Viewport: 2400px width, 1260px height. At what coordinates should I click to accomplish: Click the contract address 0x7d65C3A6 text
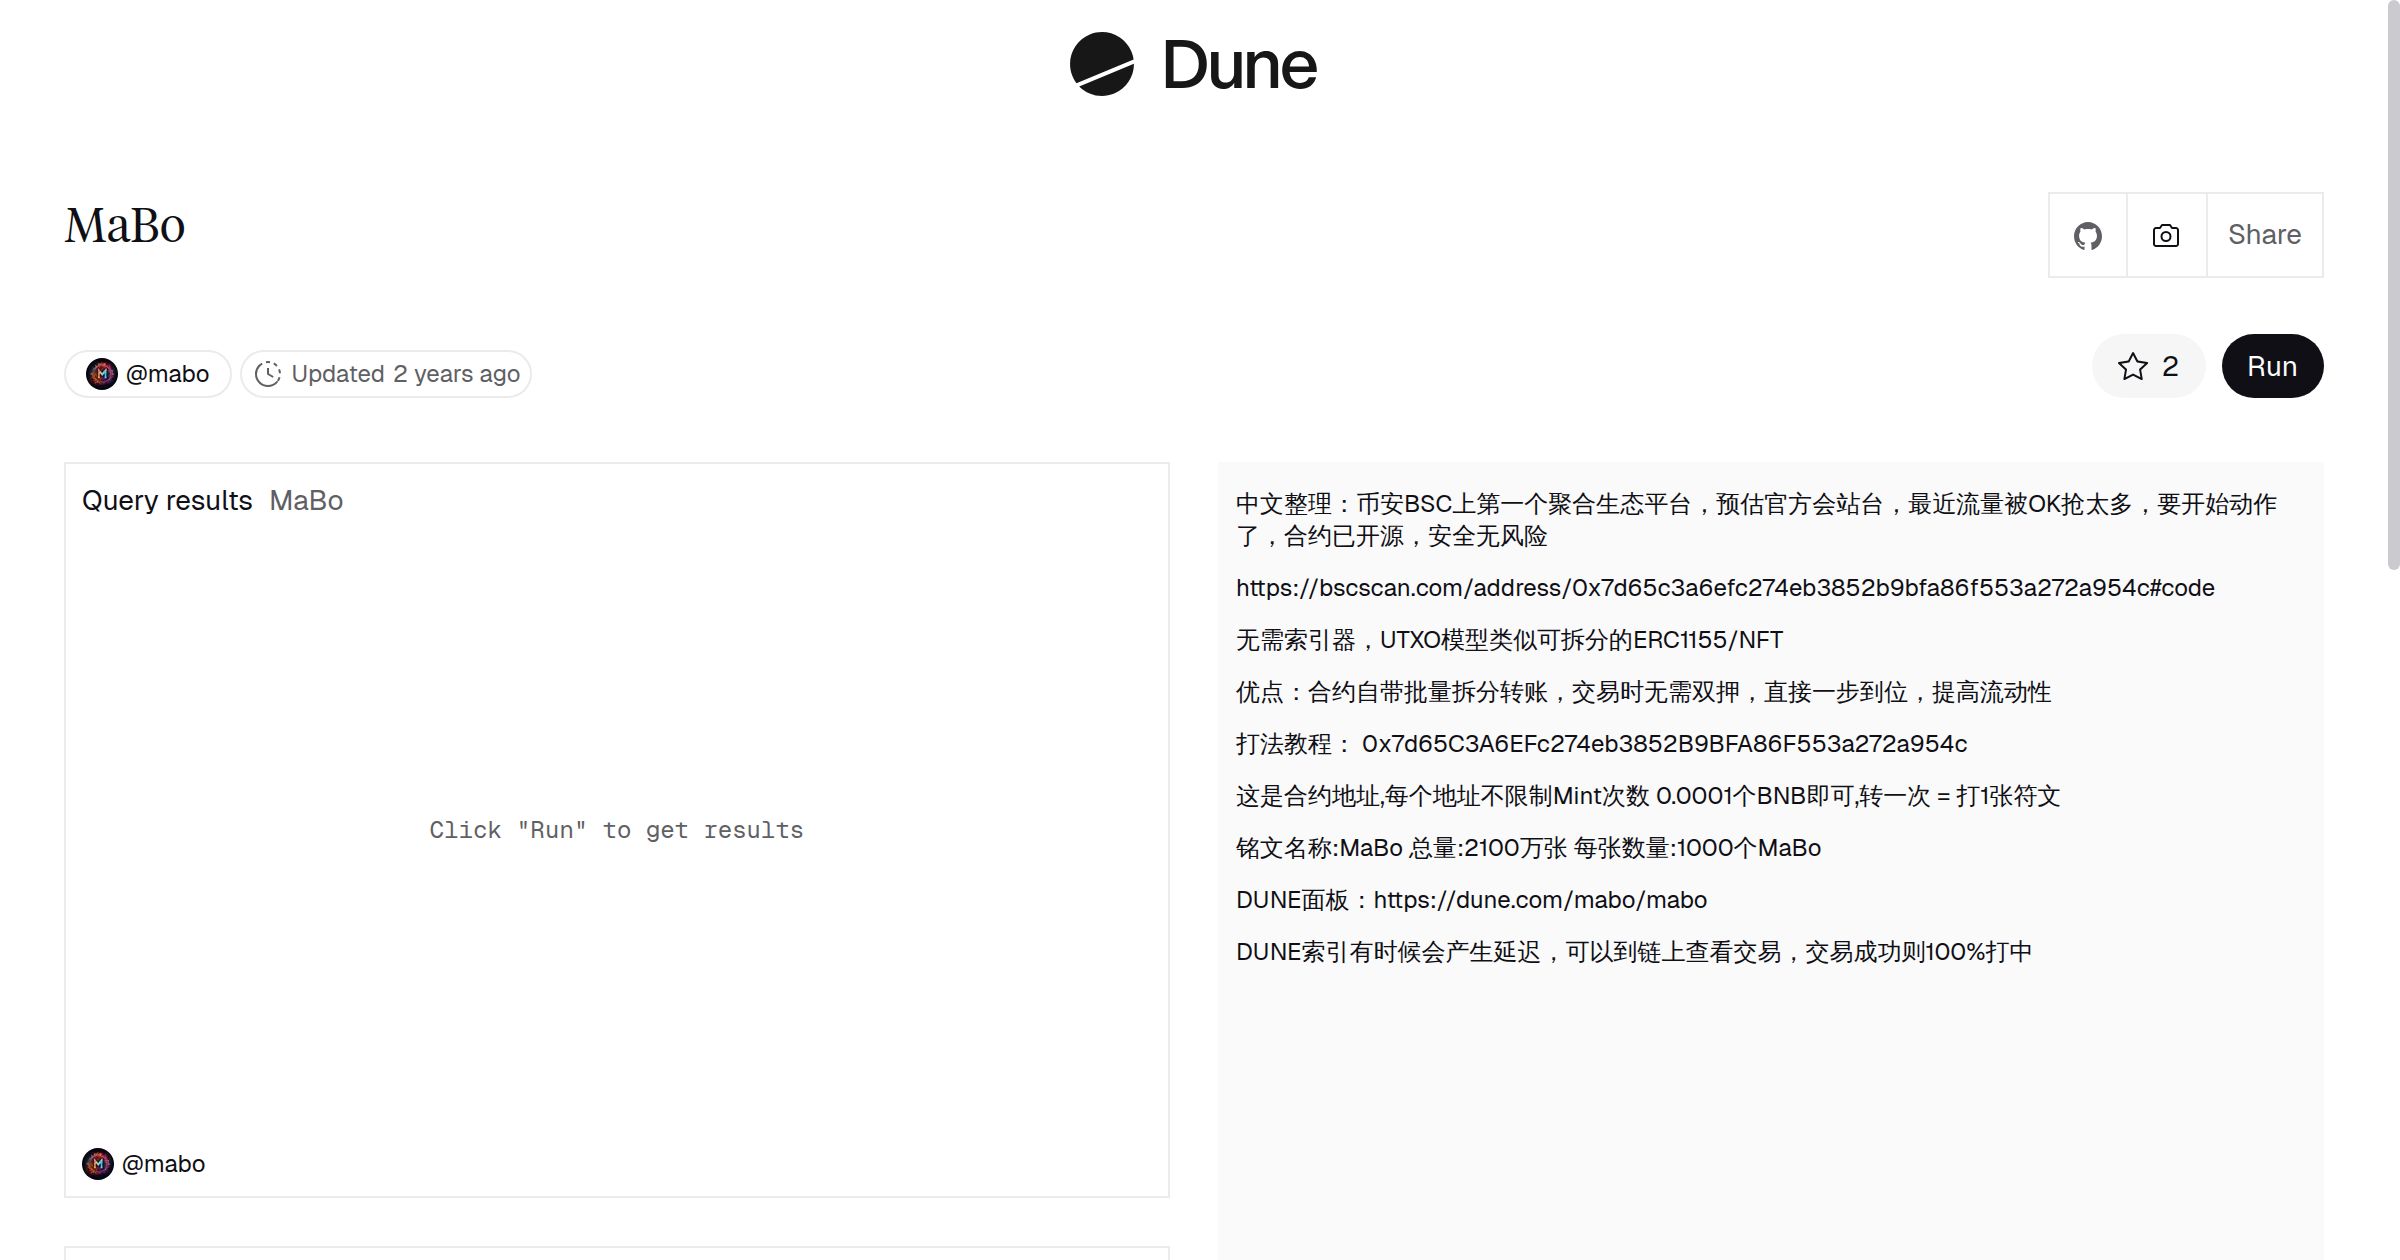pyautogui.click(x=1664, y=744)
